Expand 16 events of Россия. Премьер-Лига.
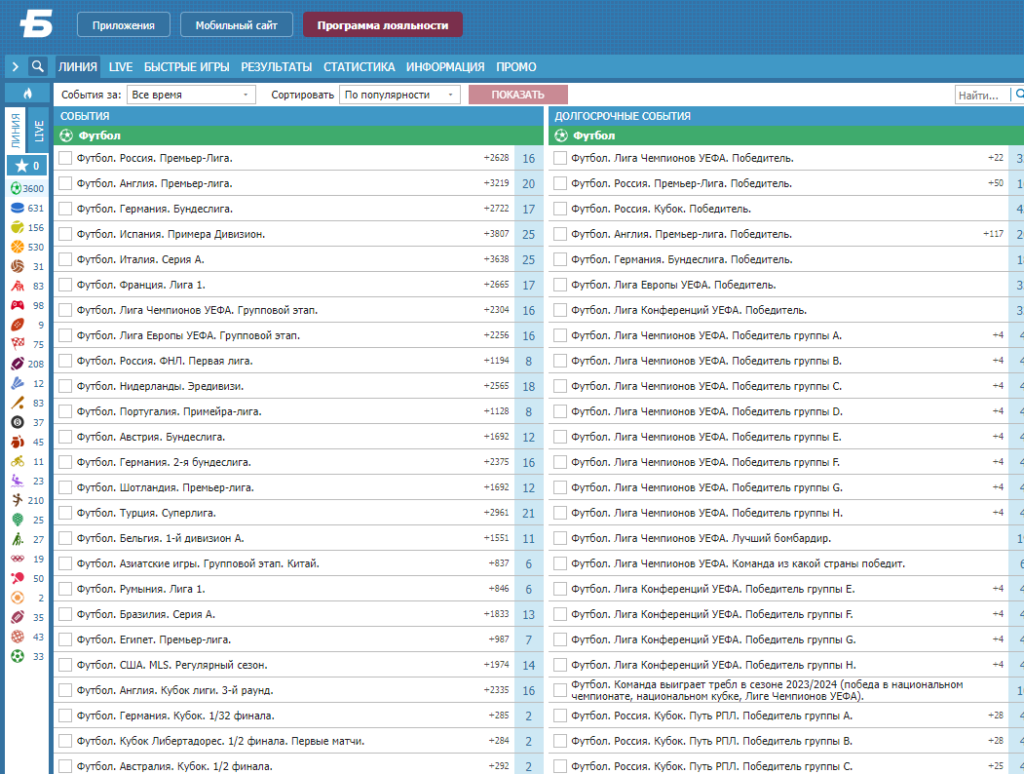1024x774 pixels. [528, 158]
